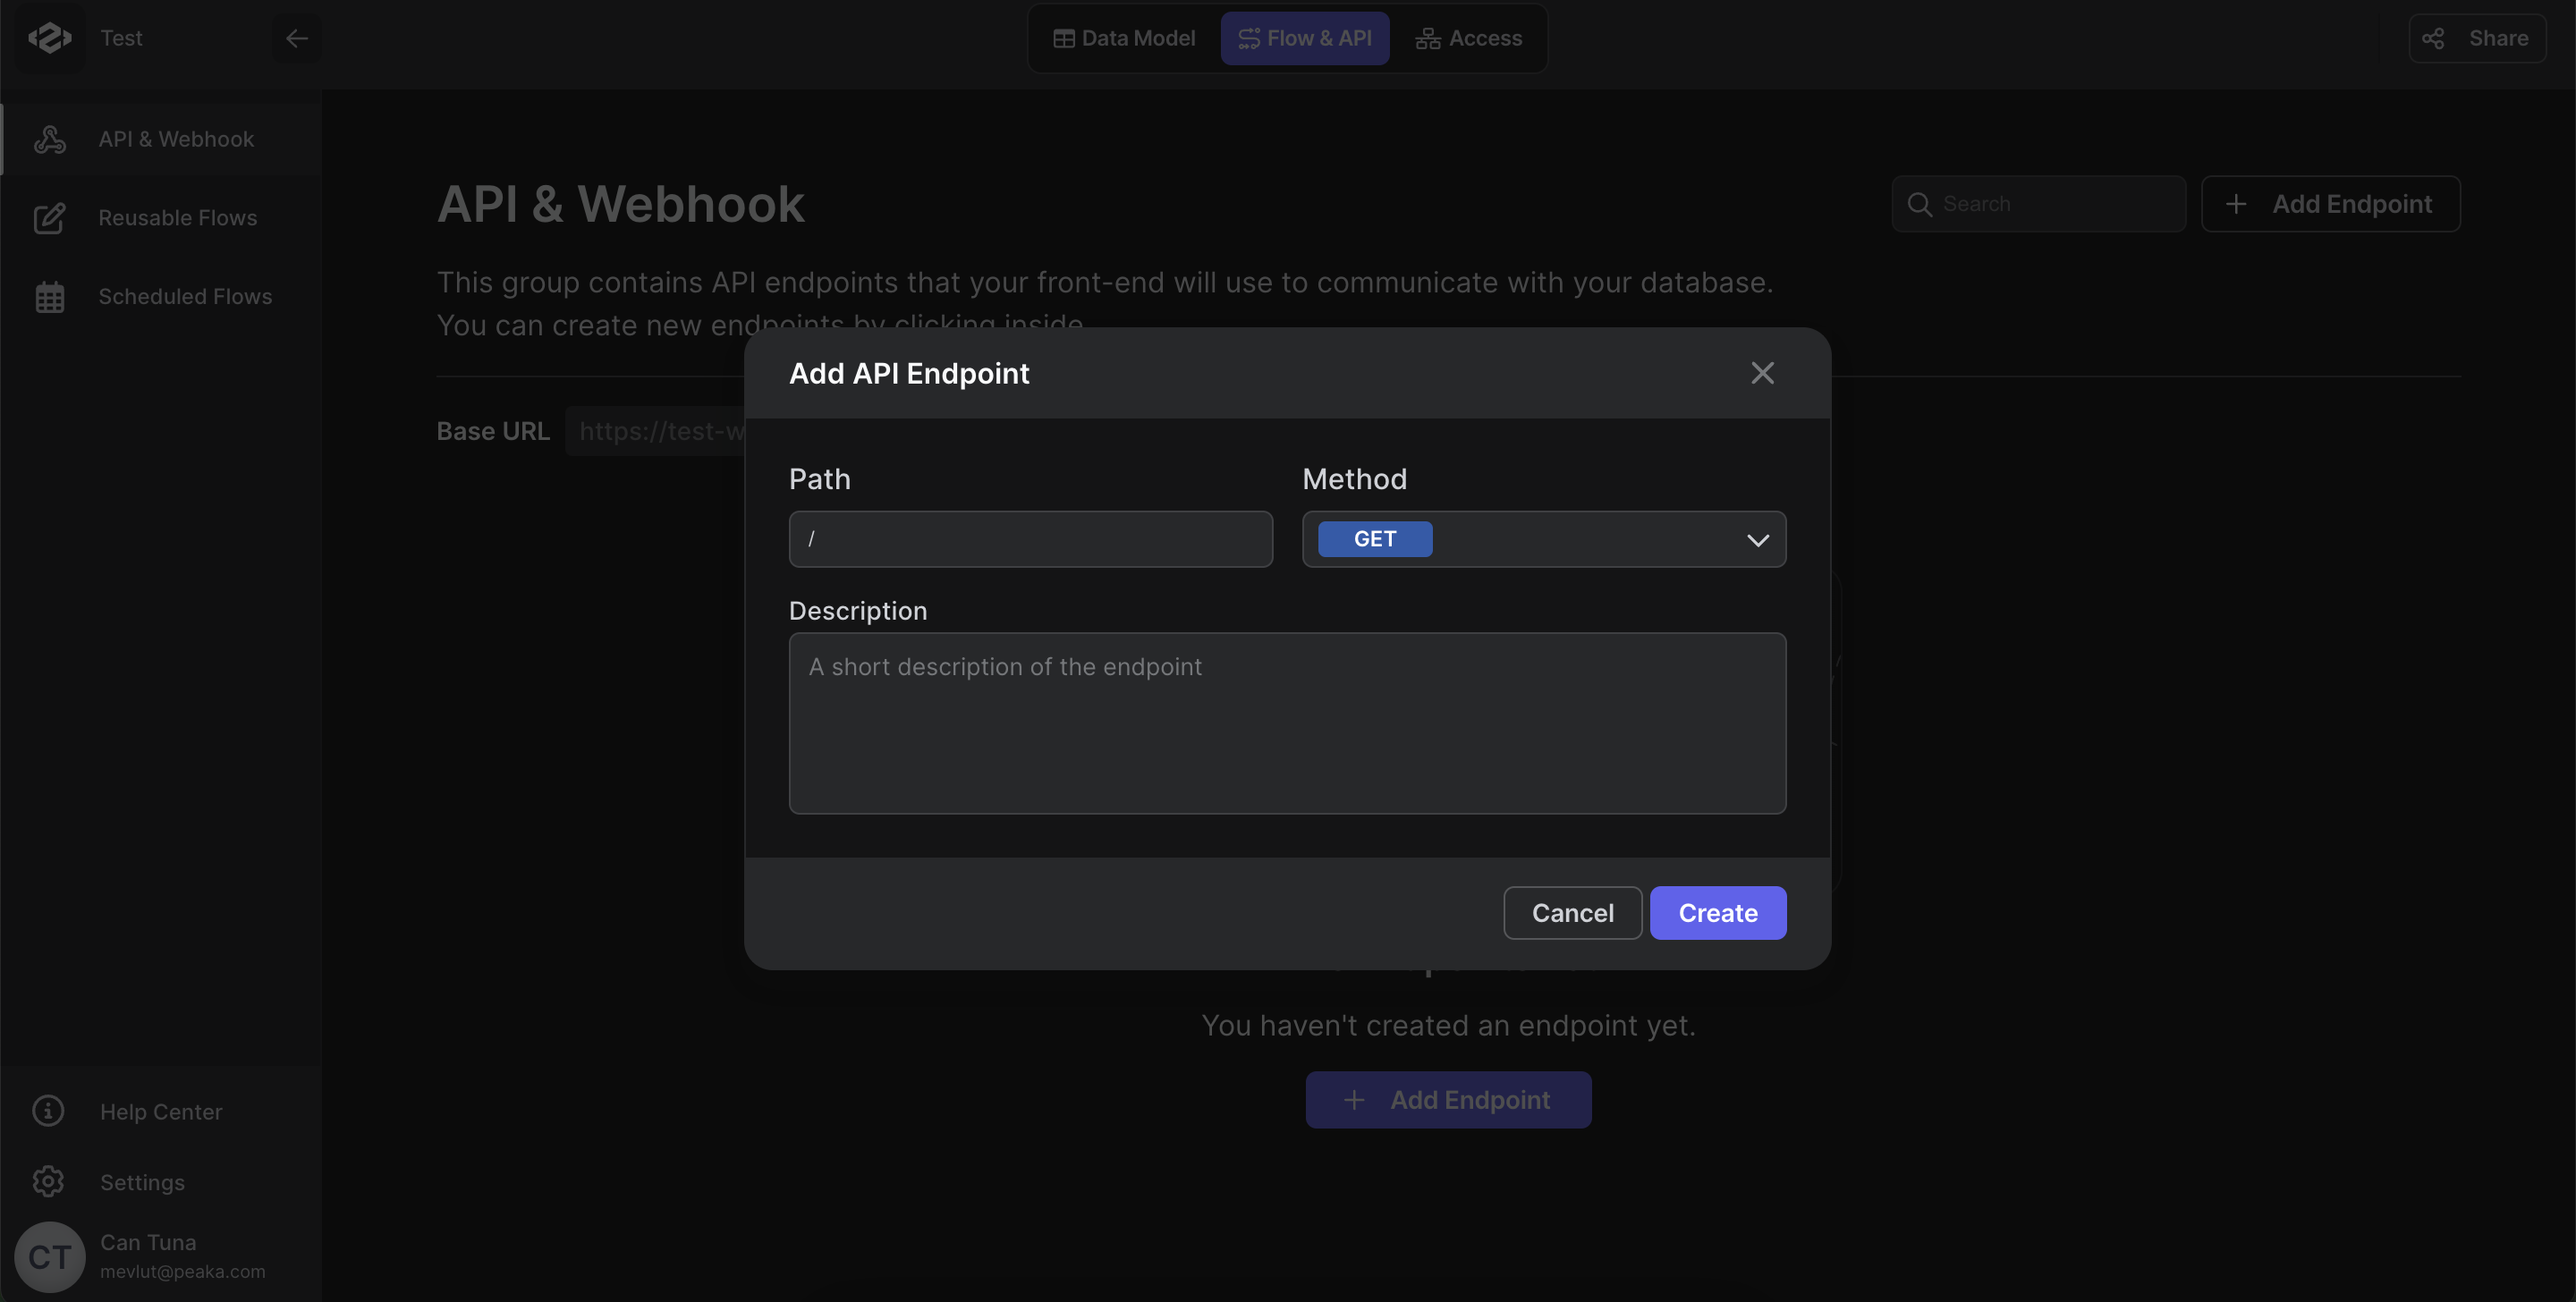This screenshot has height=1302, width=2576.
Task: Click the API & Webhook page heading
Action: (x=620, y=204)
